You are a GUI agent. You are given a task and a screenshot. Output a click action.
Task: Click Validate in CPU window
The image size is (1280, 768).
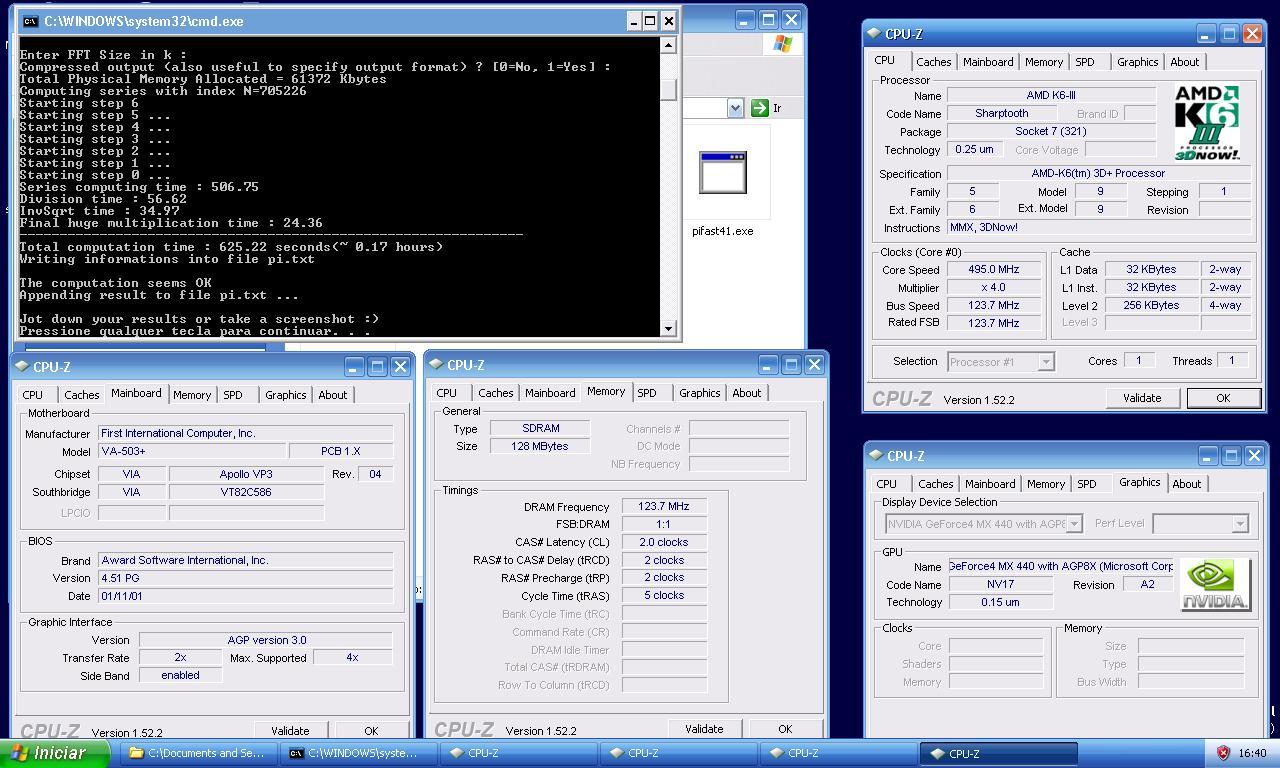click(x=1142, y=398)
